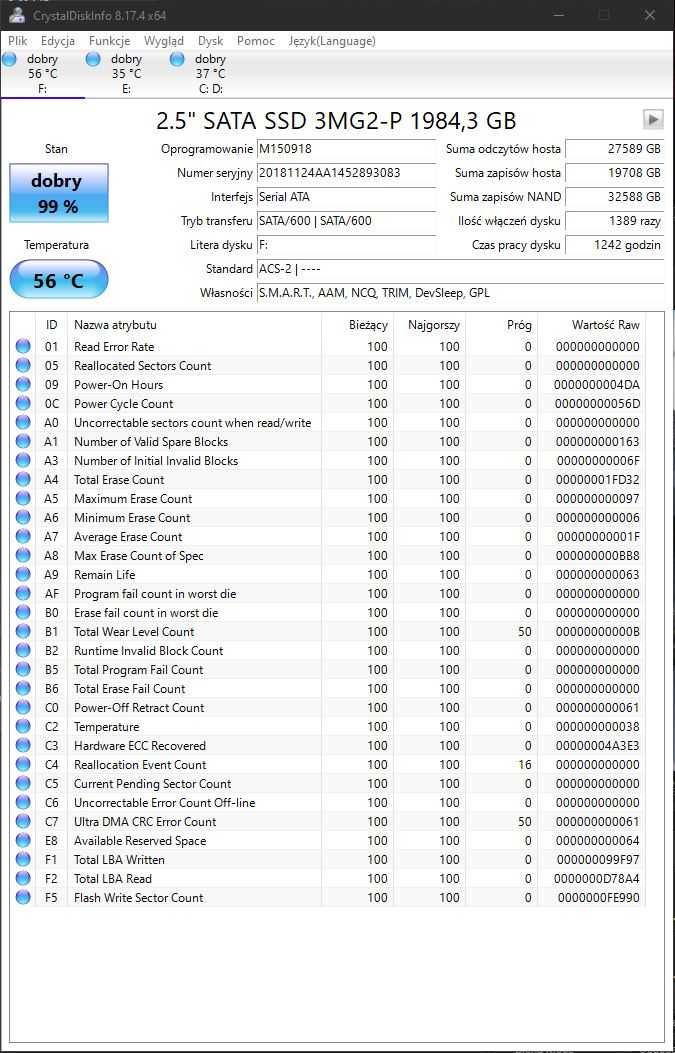
Task: Click the power-on hours value 1242 godzin
Action: (614, 245)
